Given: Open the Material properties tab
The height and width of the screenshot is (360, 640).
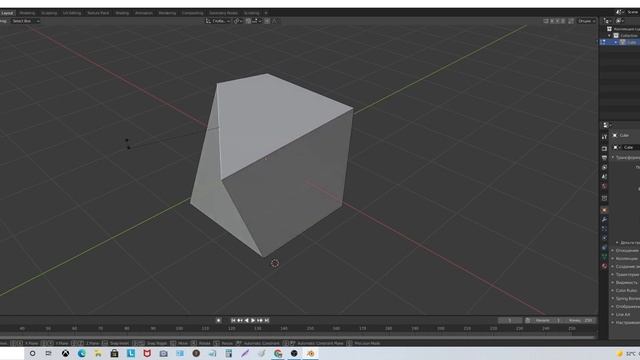Looking at the screenshot, I should 604,266.
